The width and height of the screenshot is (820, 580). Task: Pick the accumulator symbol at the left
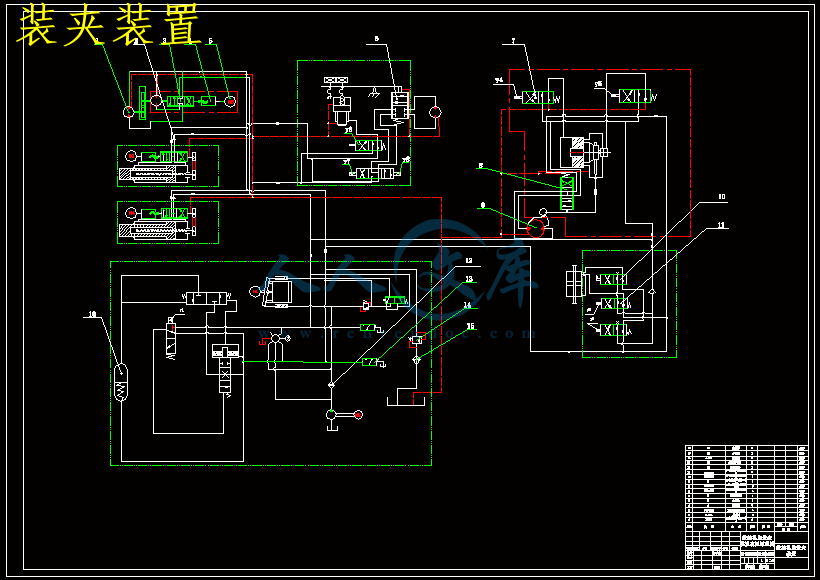(x=121, y=381)
